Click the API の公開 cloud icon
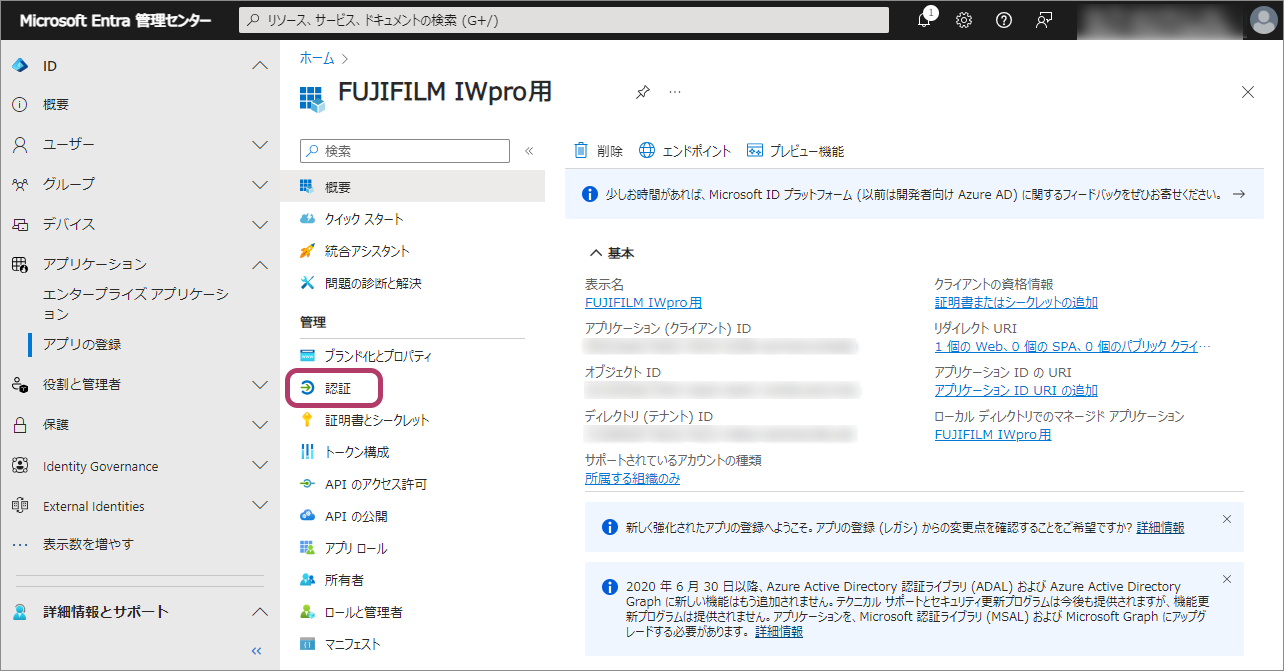1284x671 pixels. pos(308,516)
